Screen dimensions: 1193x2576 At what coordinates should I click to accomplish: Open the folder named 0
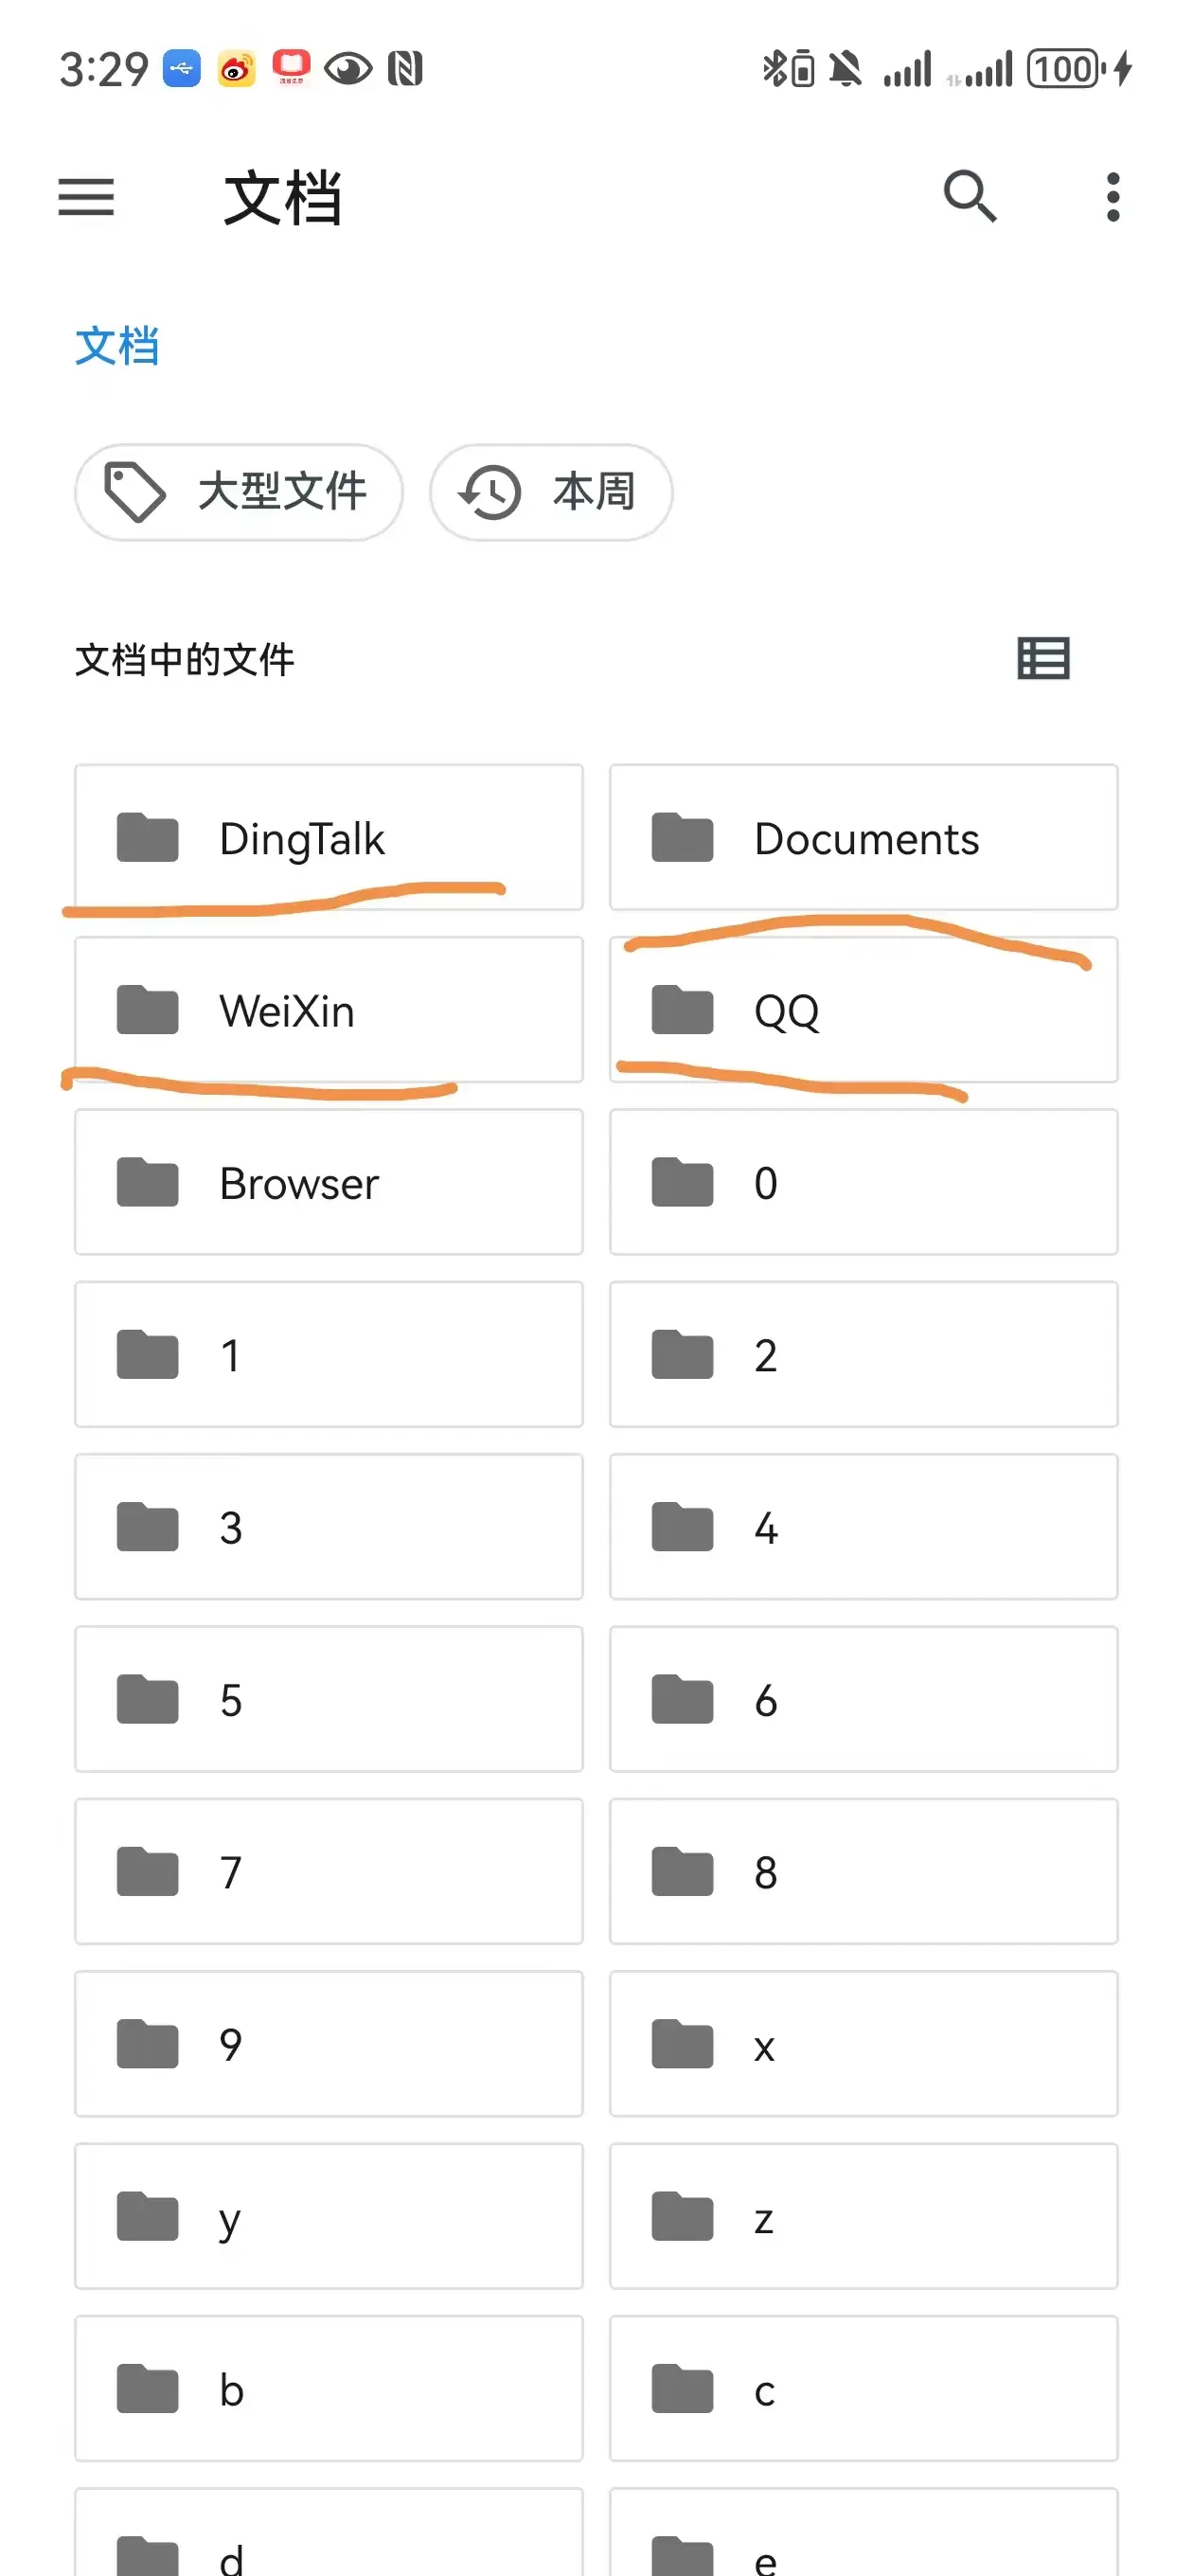point(863,1182)
